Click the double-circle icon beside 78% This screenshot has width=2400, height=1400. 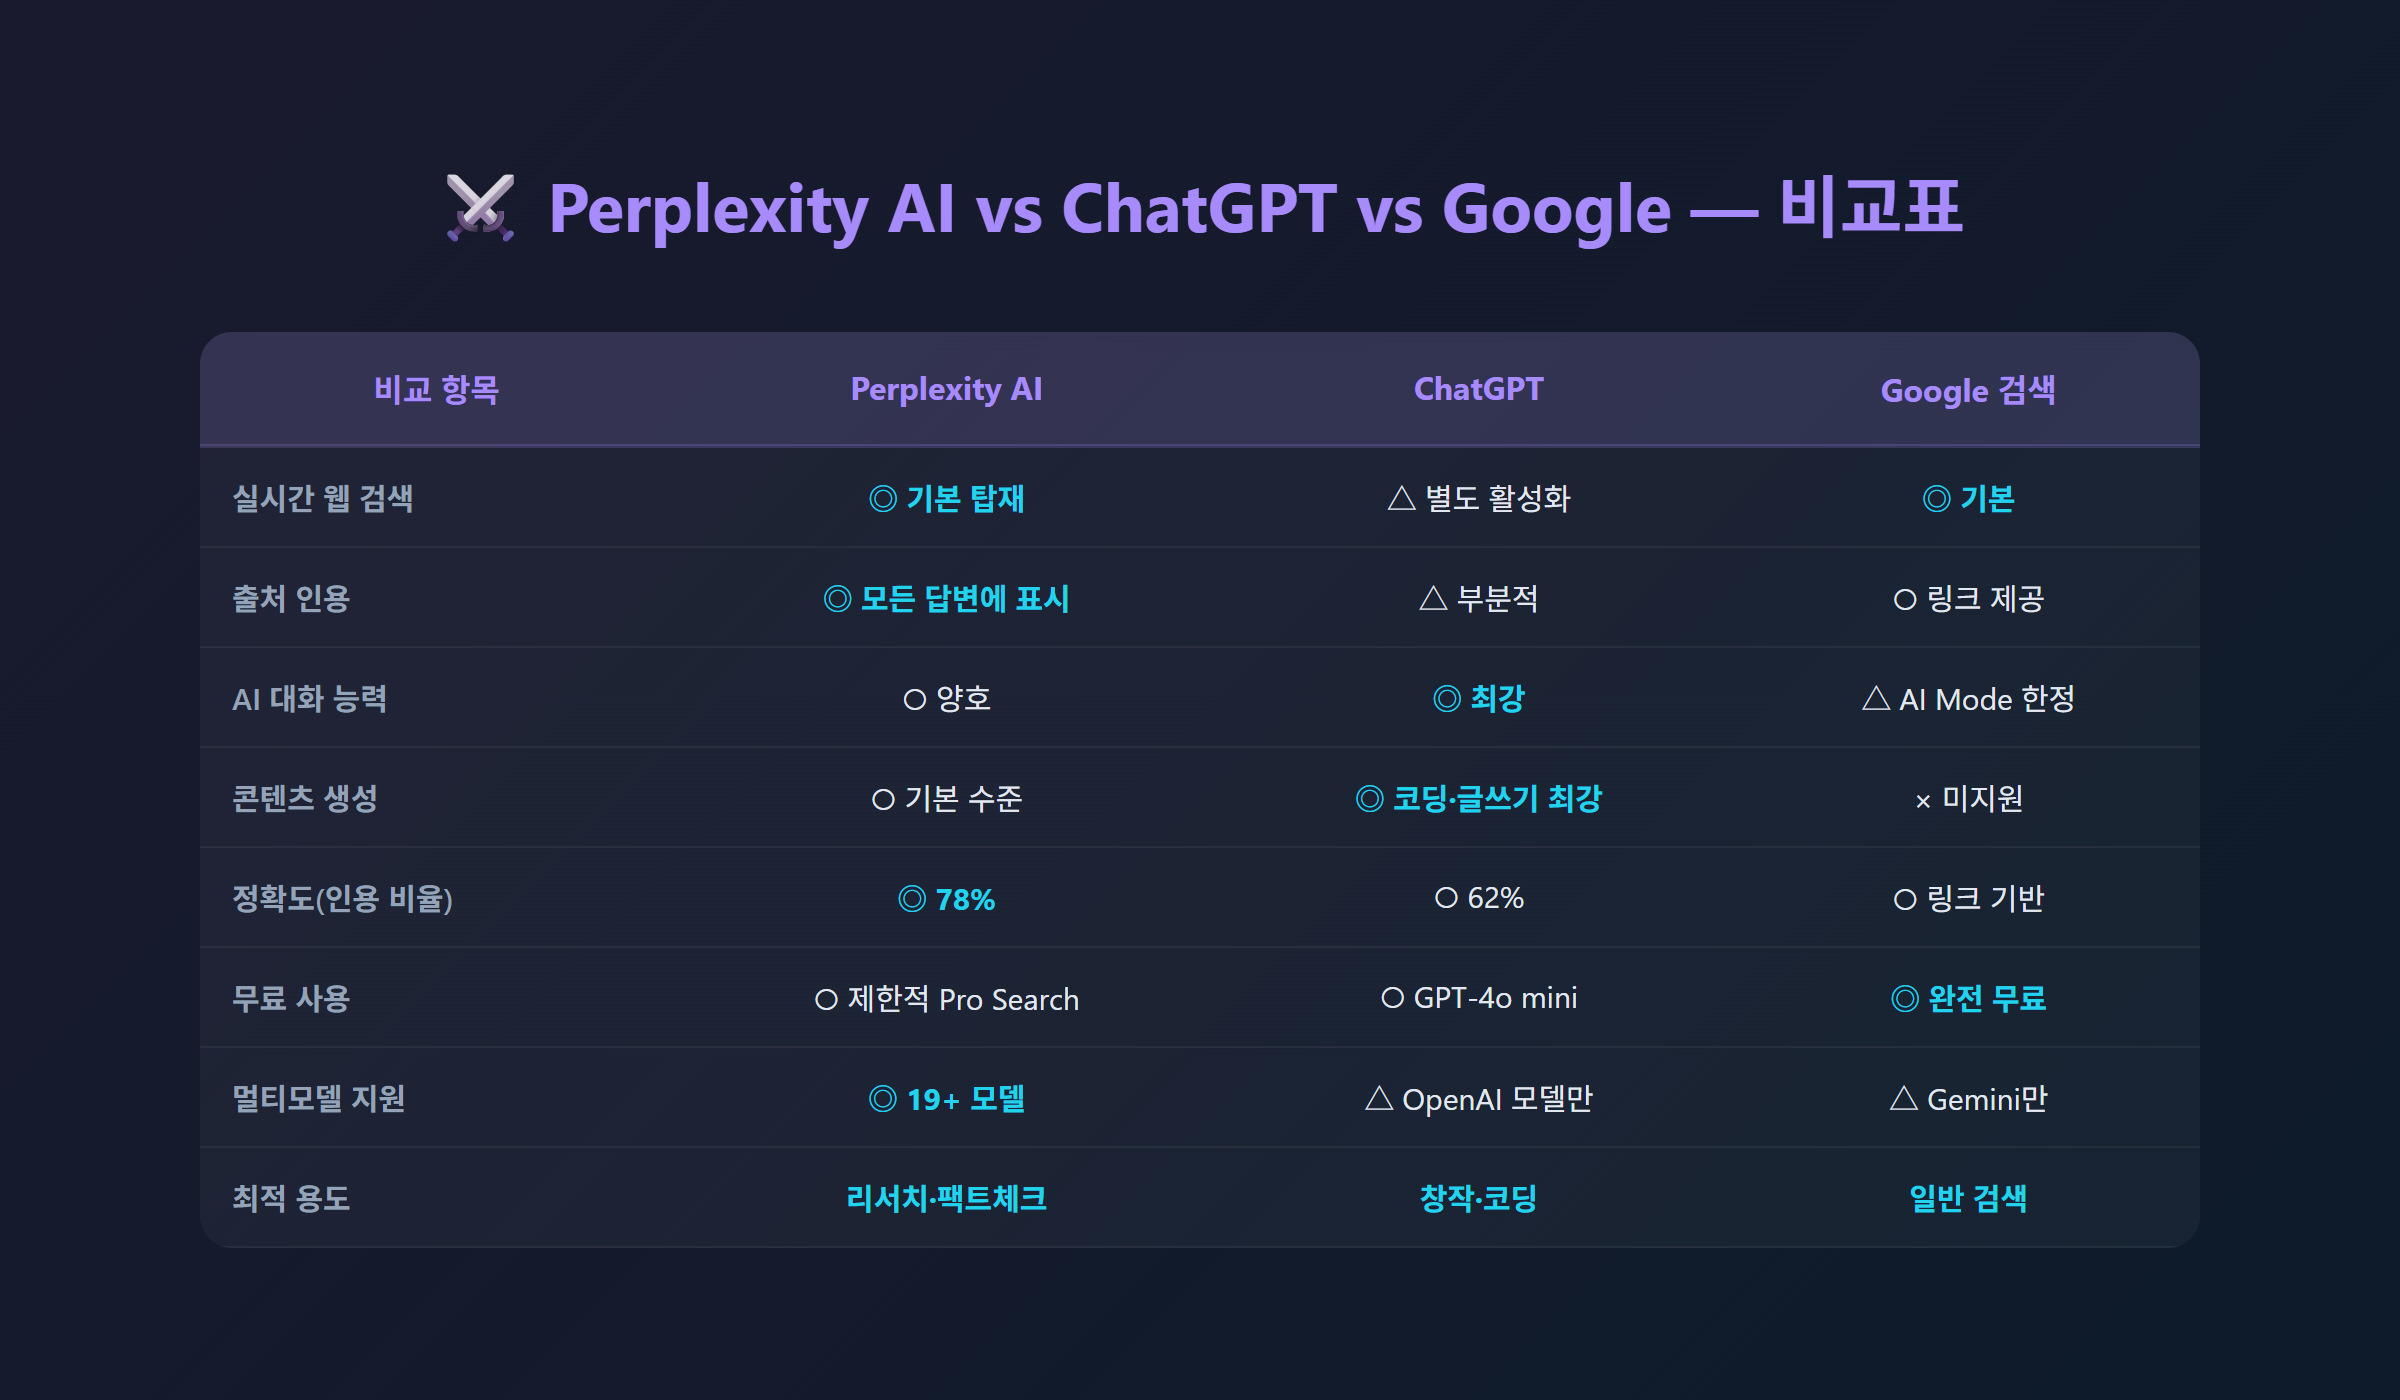tap(912, 898)
